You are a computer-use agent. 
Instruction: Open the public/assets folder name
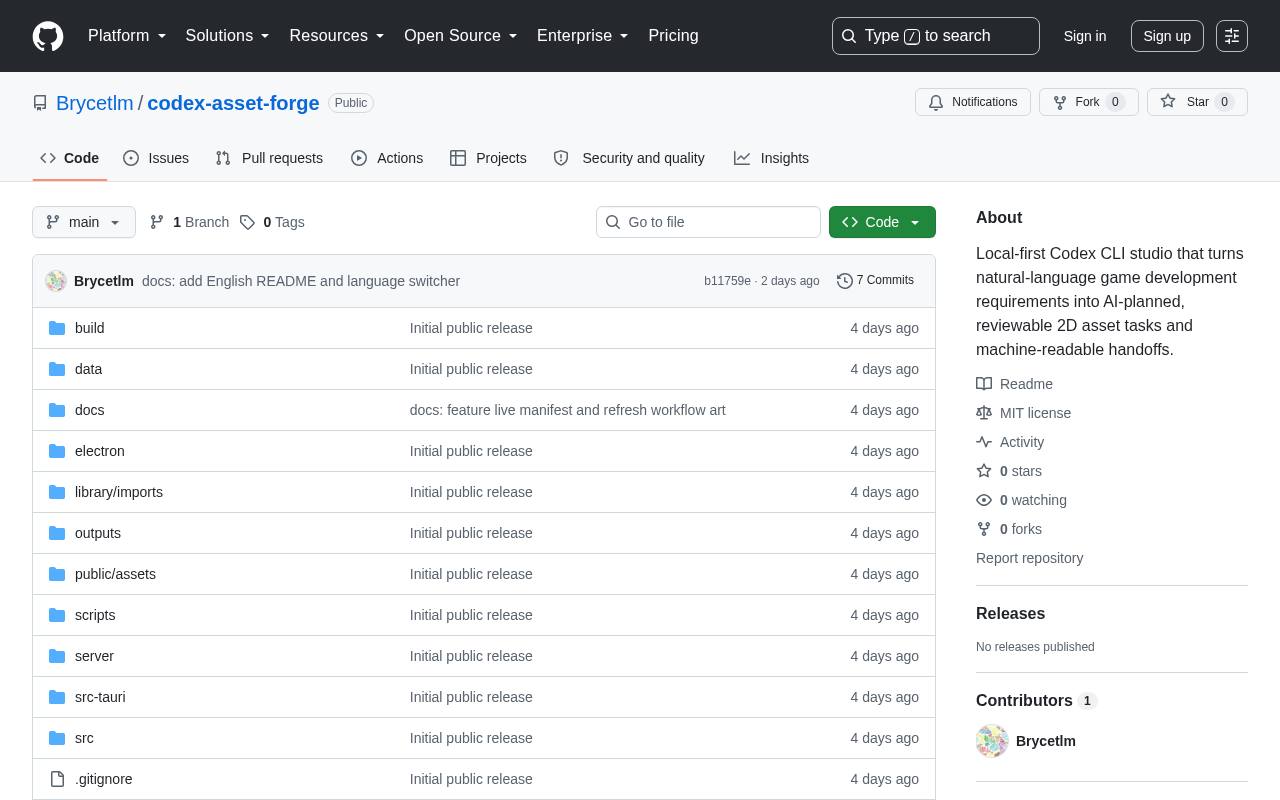click(x=115, y=574)
